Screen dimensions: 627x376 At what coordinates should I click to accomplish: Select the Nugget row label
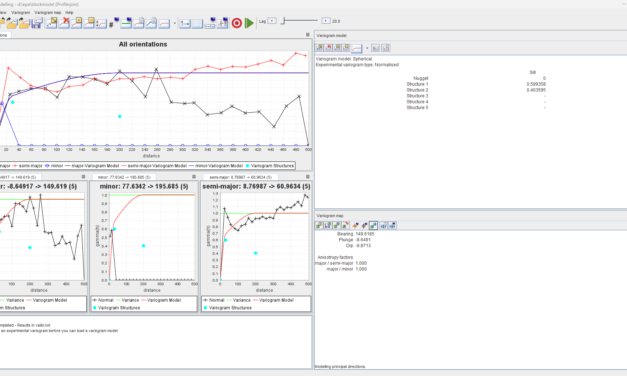(421, 78)
